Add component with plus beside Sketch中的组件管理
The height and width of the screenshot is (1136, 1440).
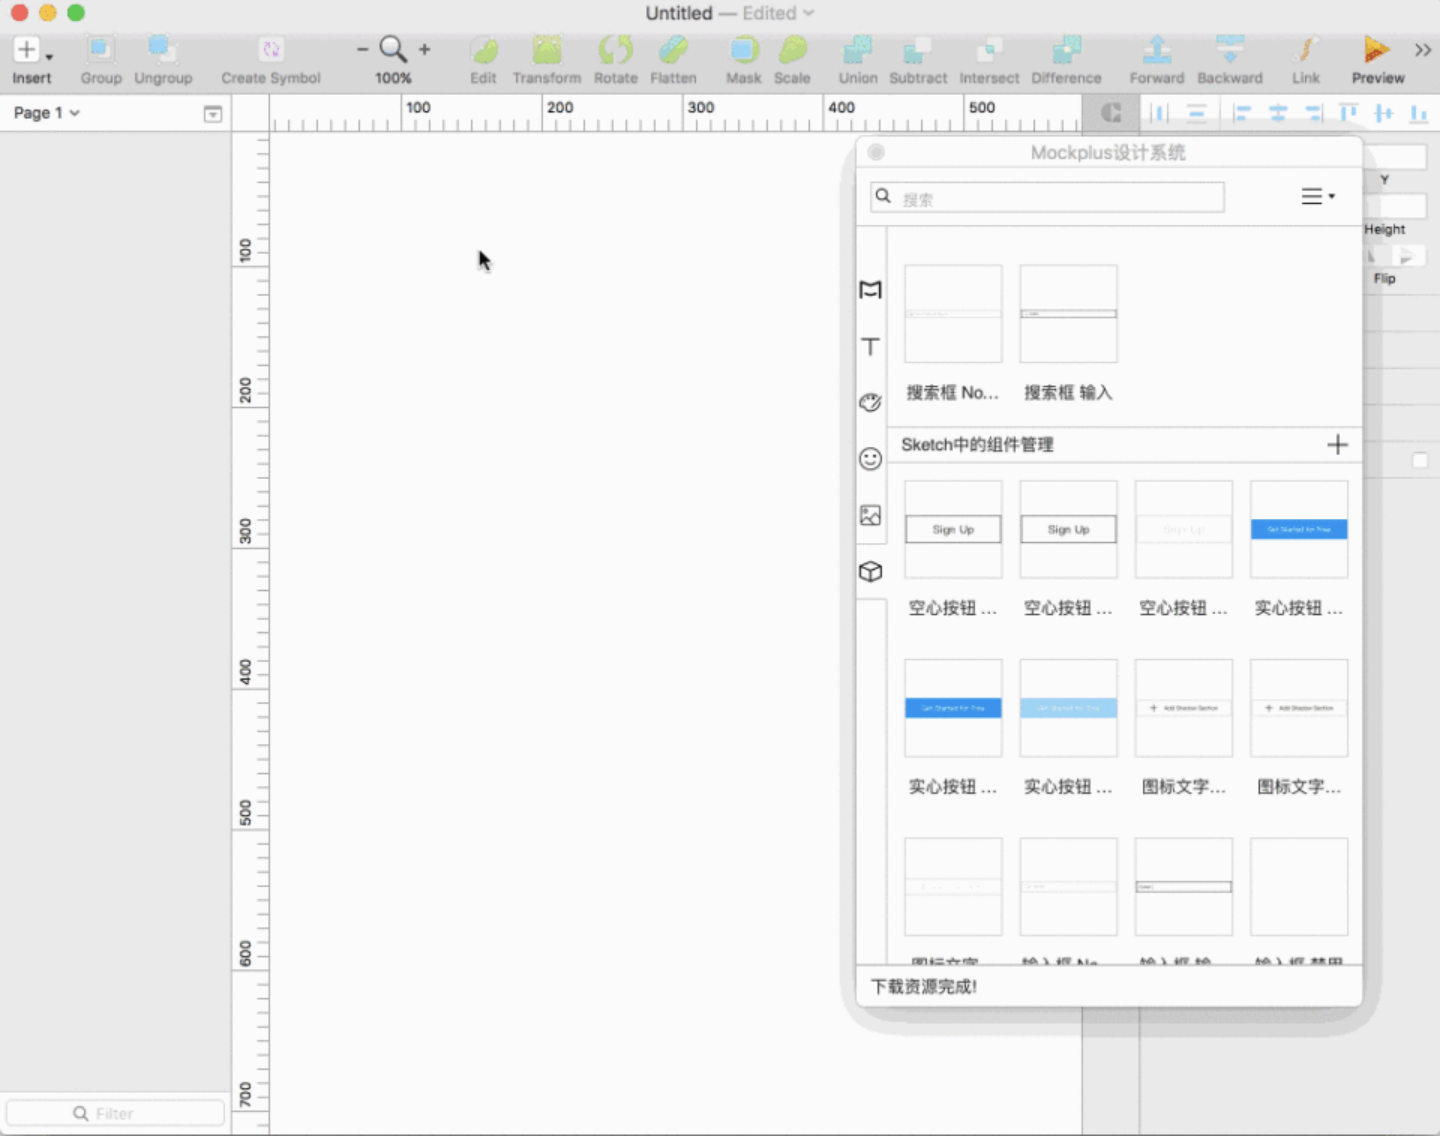click(x=1337, y=445)
